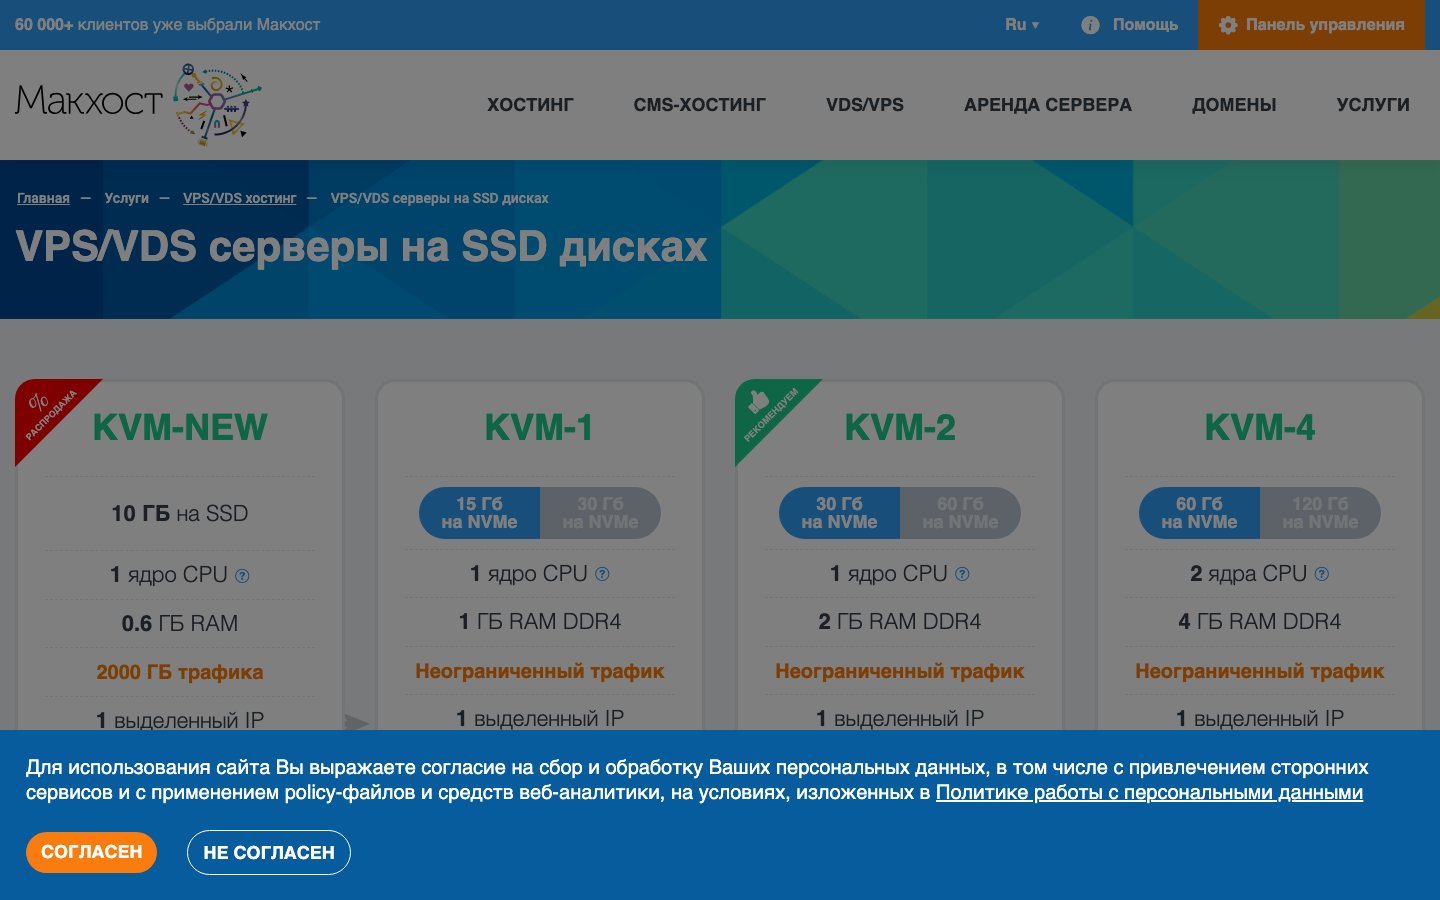Click the CPU help icon in KVM-1

(602, 574)
